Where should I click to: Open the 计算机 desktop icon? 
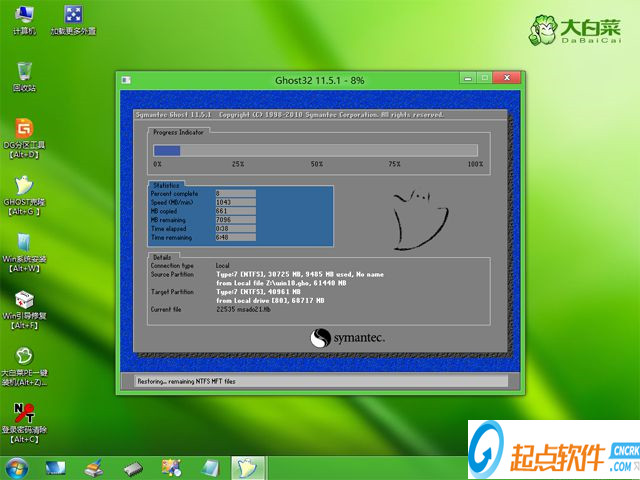tap(24, 16)
